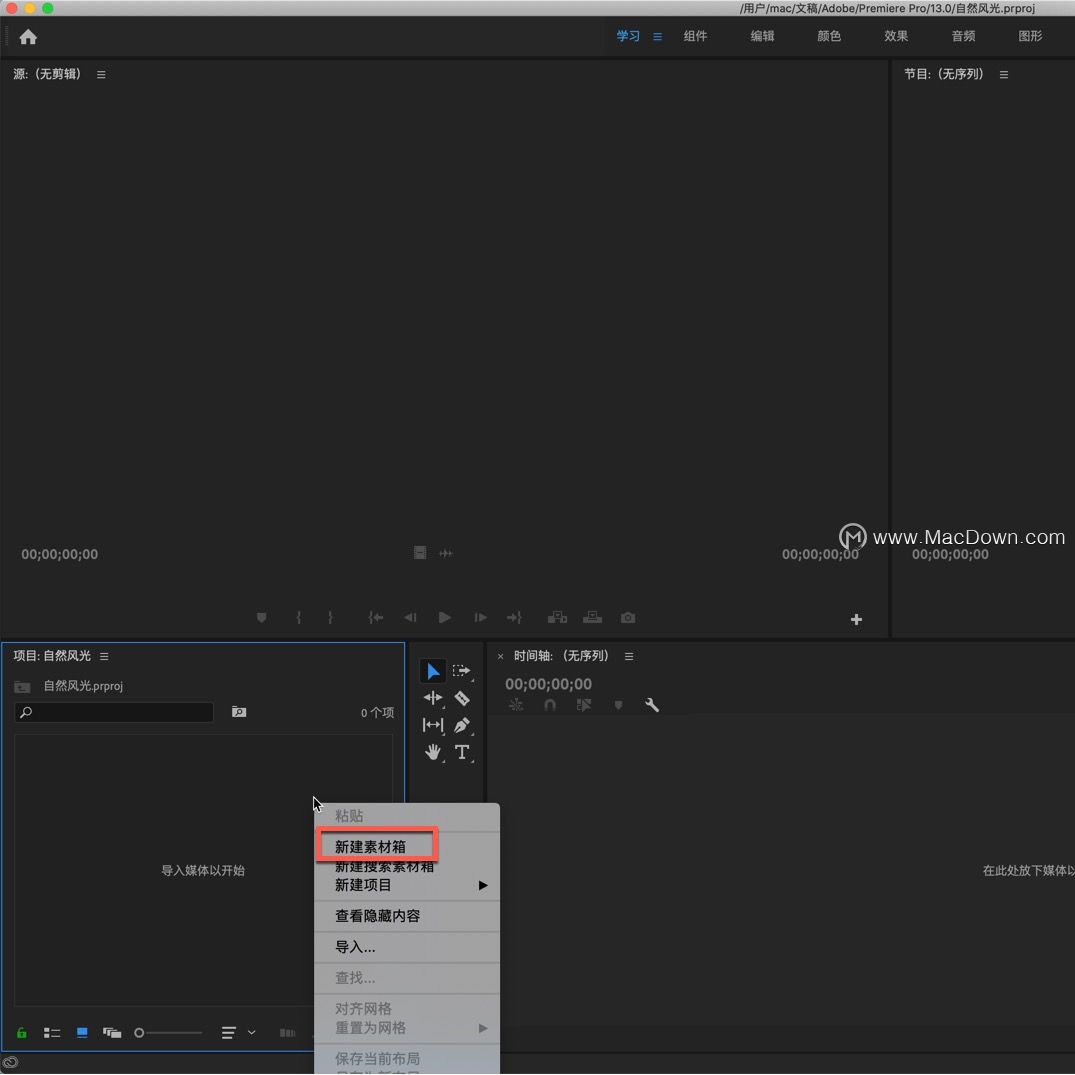Toggle Snap magnet in timeline

(x=550, y=705)
